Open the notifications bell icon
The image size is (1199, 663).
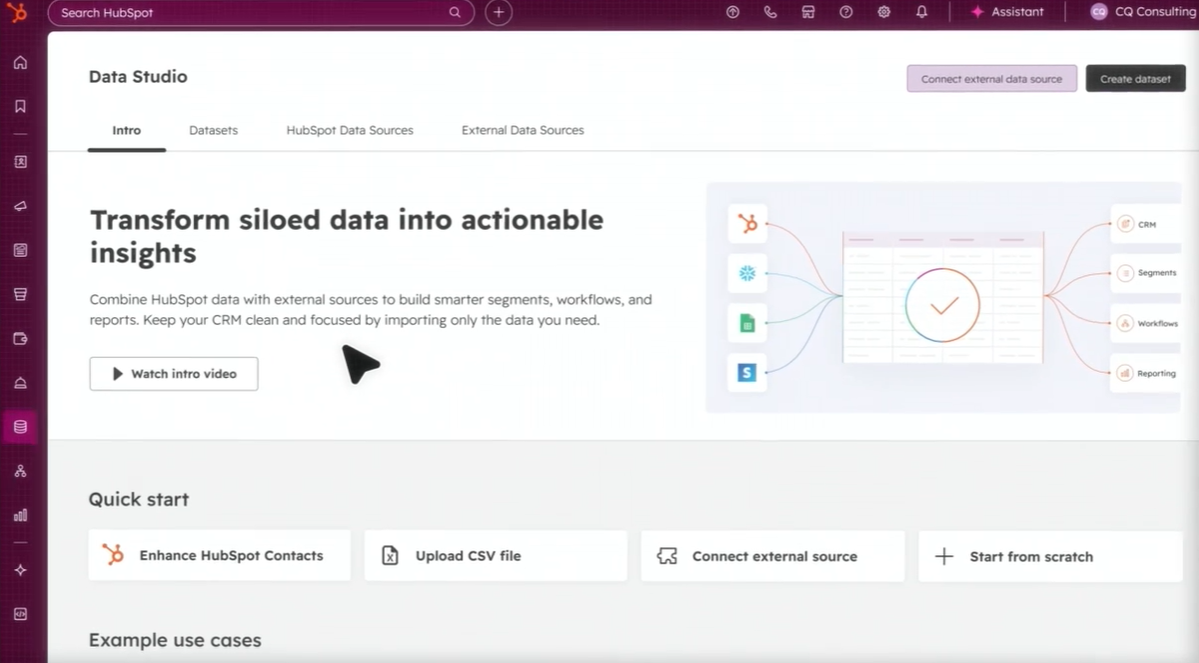[921, 12]
